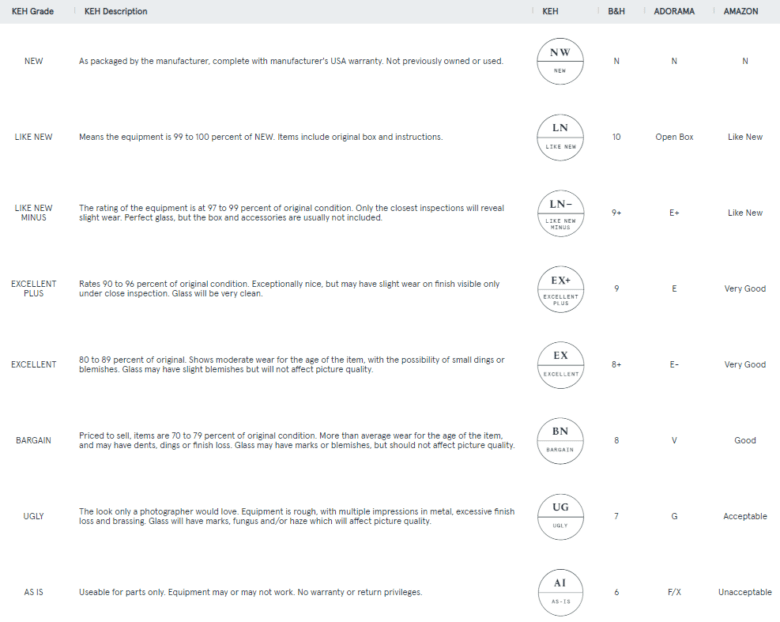The height and width of the screenshot is (622, 780).
Task: Click Adorama value 'Open Box'
Action: pos(674,137)
